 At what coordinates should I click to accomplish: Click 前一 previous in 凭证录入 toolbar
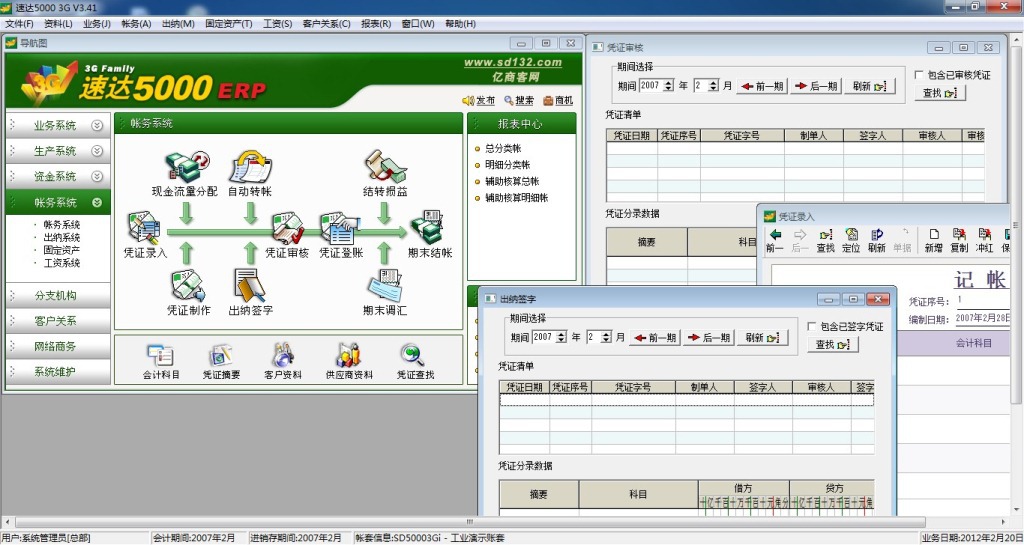pos(775,240)
